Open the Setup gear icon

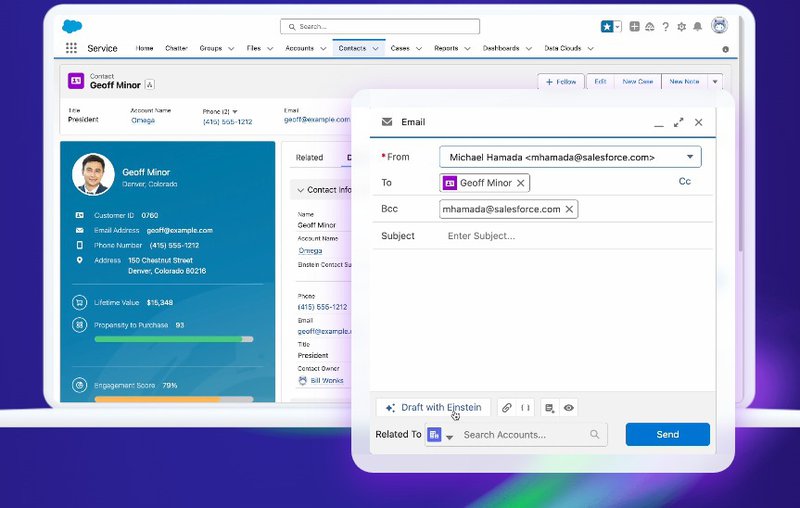(x=682, y=27)
